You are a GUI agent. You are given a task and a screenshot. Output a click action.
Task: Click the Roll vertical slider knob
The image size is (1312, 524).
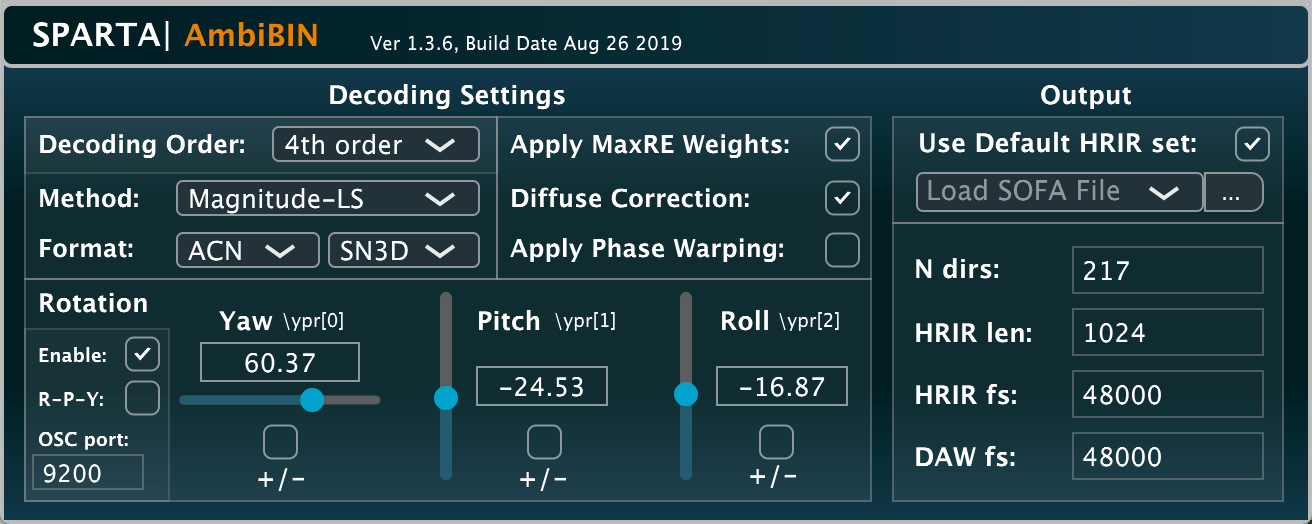pyautogui.click(x=686, y=395)
